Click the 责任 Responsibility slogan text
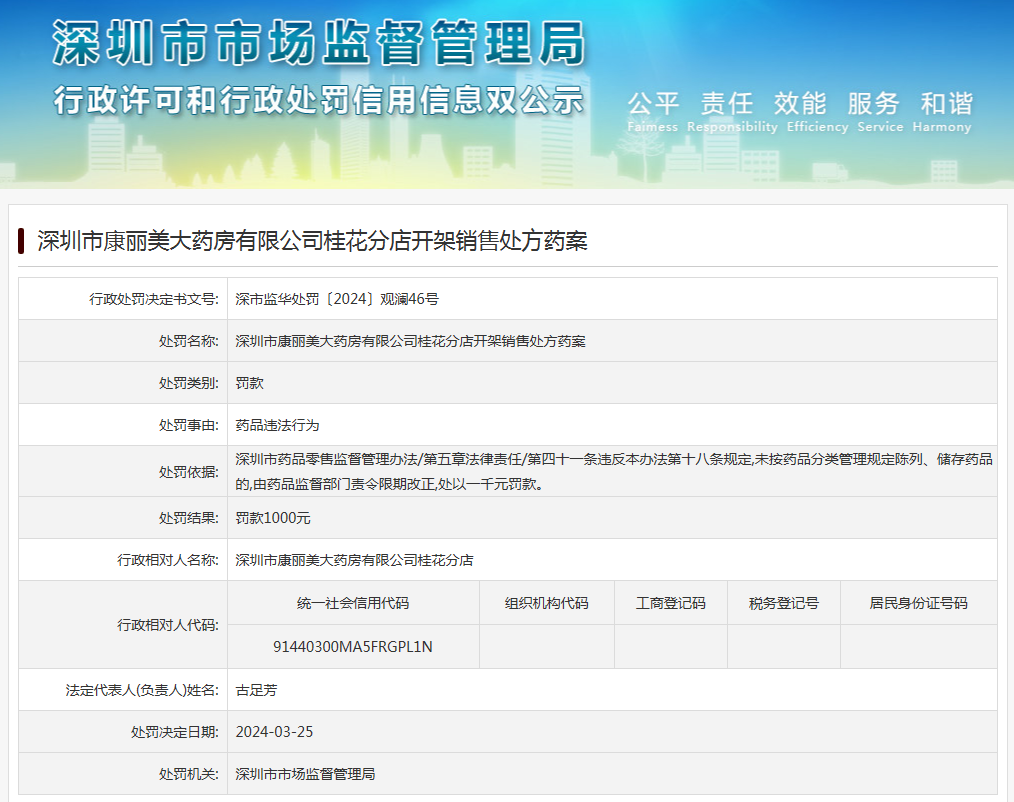This screenshot has height=802, width=1014. [732, 112]
